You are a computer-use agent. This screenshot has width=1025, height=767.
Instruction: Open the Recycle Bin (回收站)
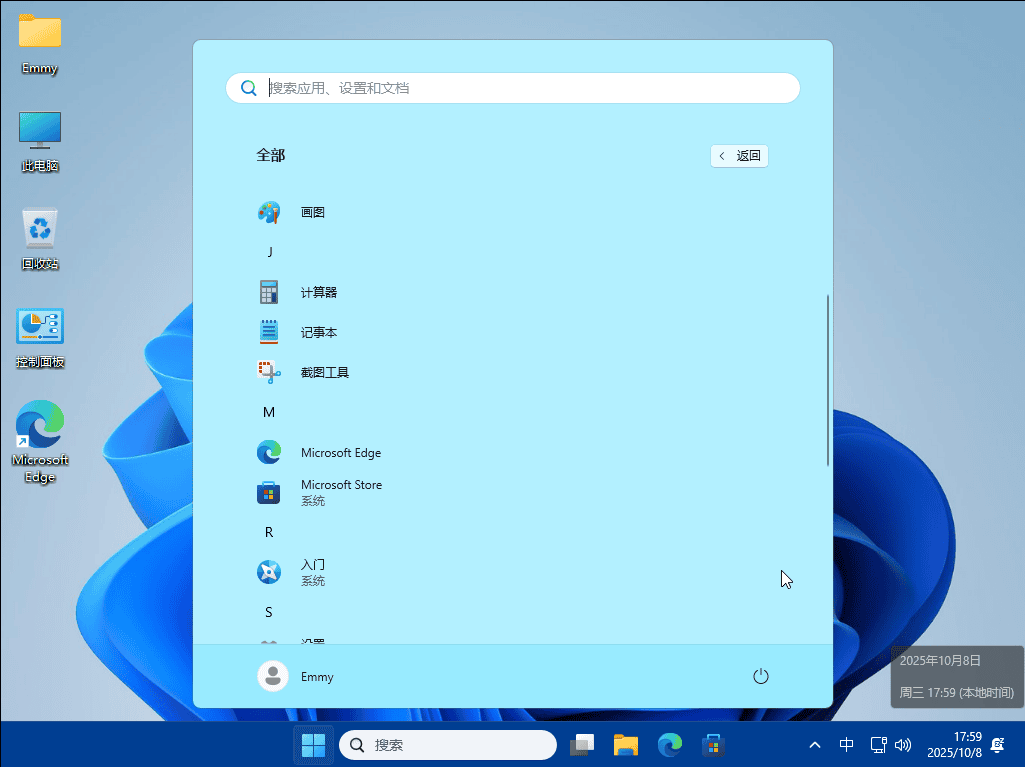(x=40, y=228)
